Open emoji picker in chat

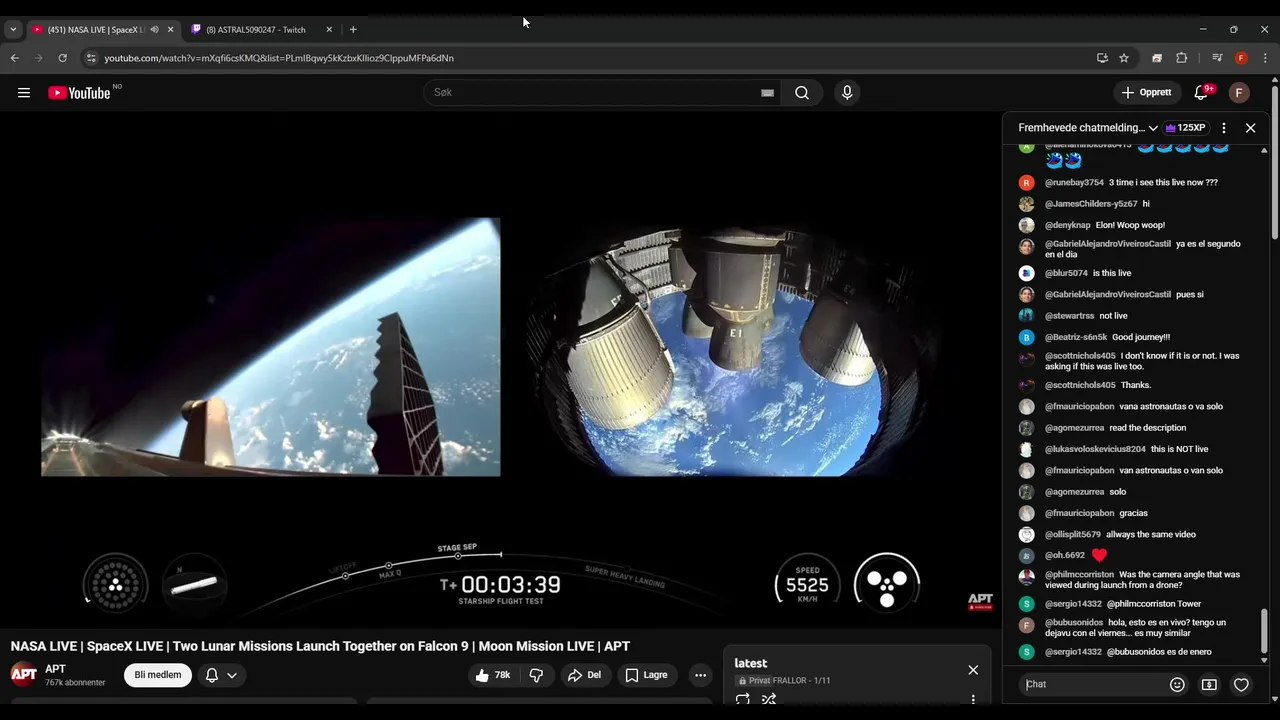[1177, 685]
